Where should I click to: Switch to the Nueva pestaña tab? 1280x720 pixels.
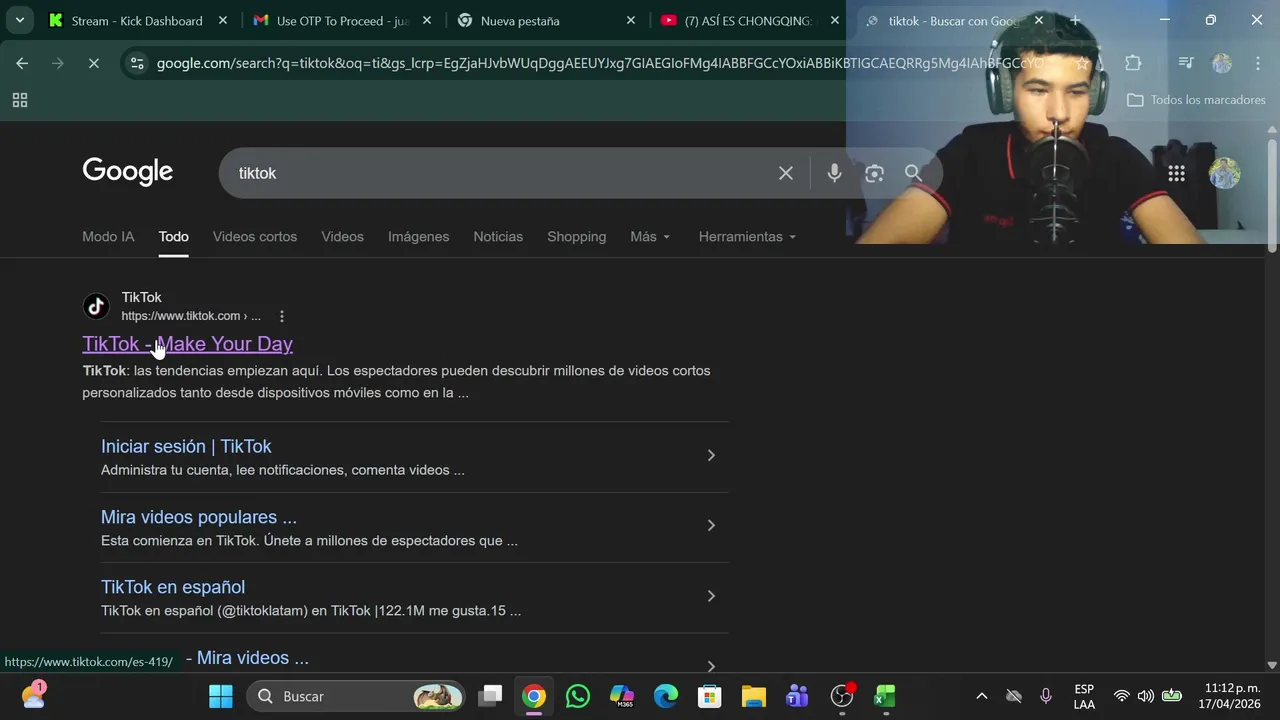[547, 20]
